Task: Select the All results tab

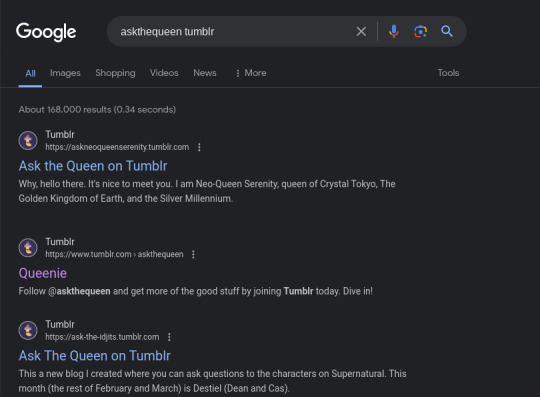Action: pos(30,73)
